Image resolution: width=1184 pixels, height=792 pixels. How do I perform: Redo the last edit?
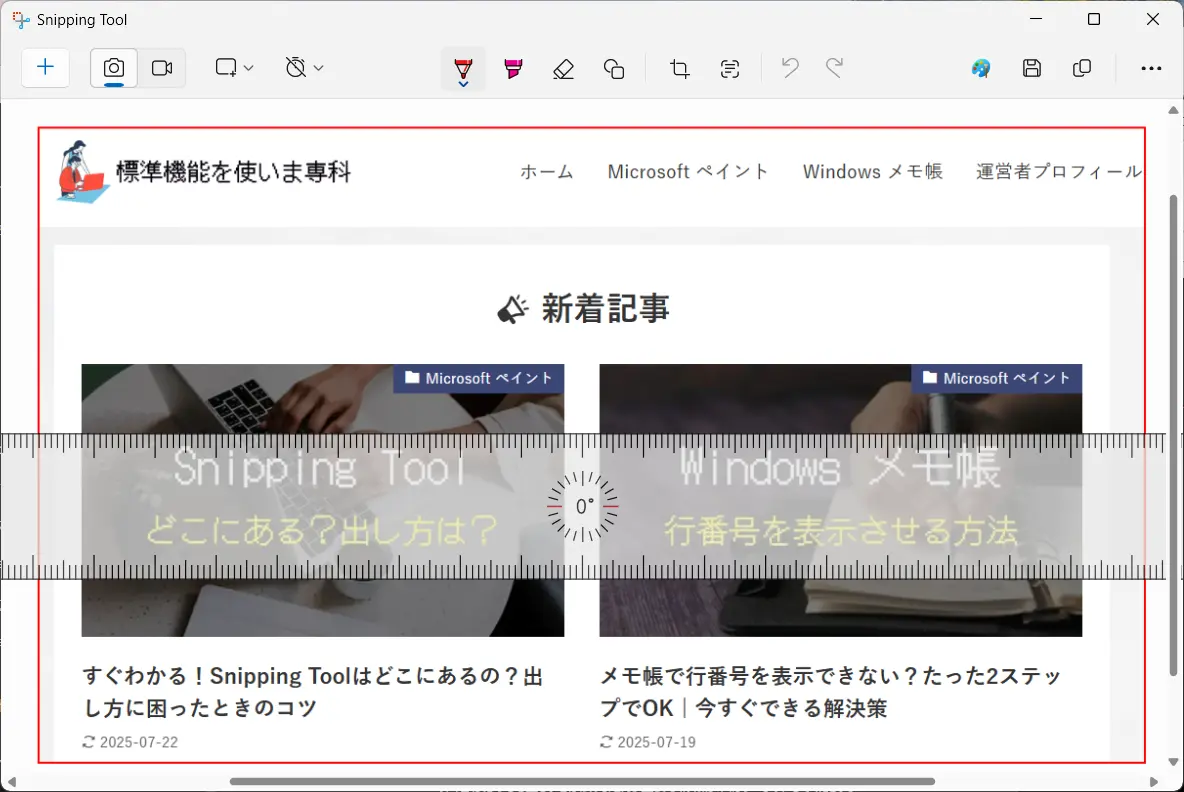point(834,68)
